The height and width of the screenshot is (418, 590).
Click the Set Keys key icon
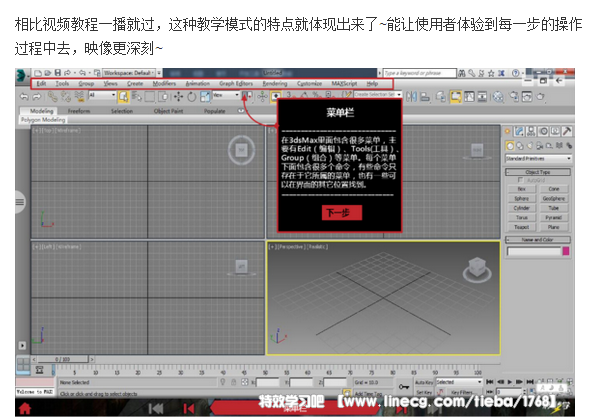pyautogui.click(x=403, y=387)
